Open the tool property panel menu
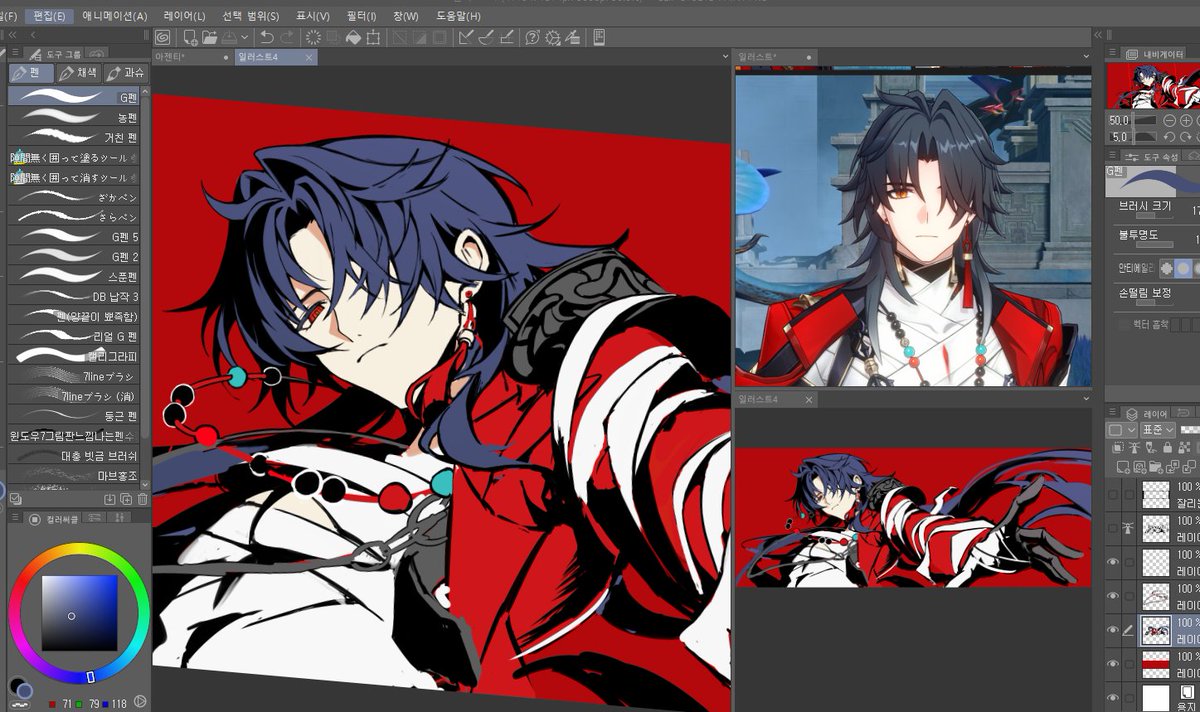 tap(1112, 156)
